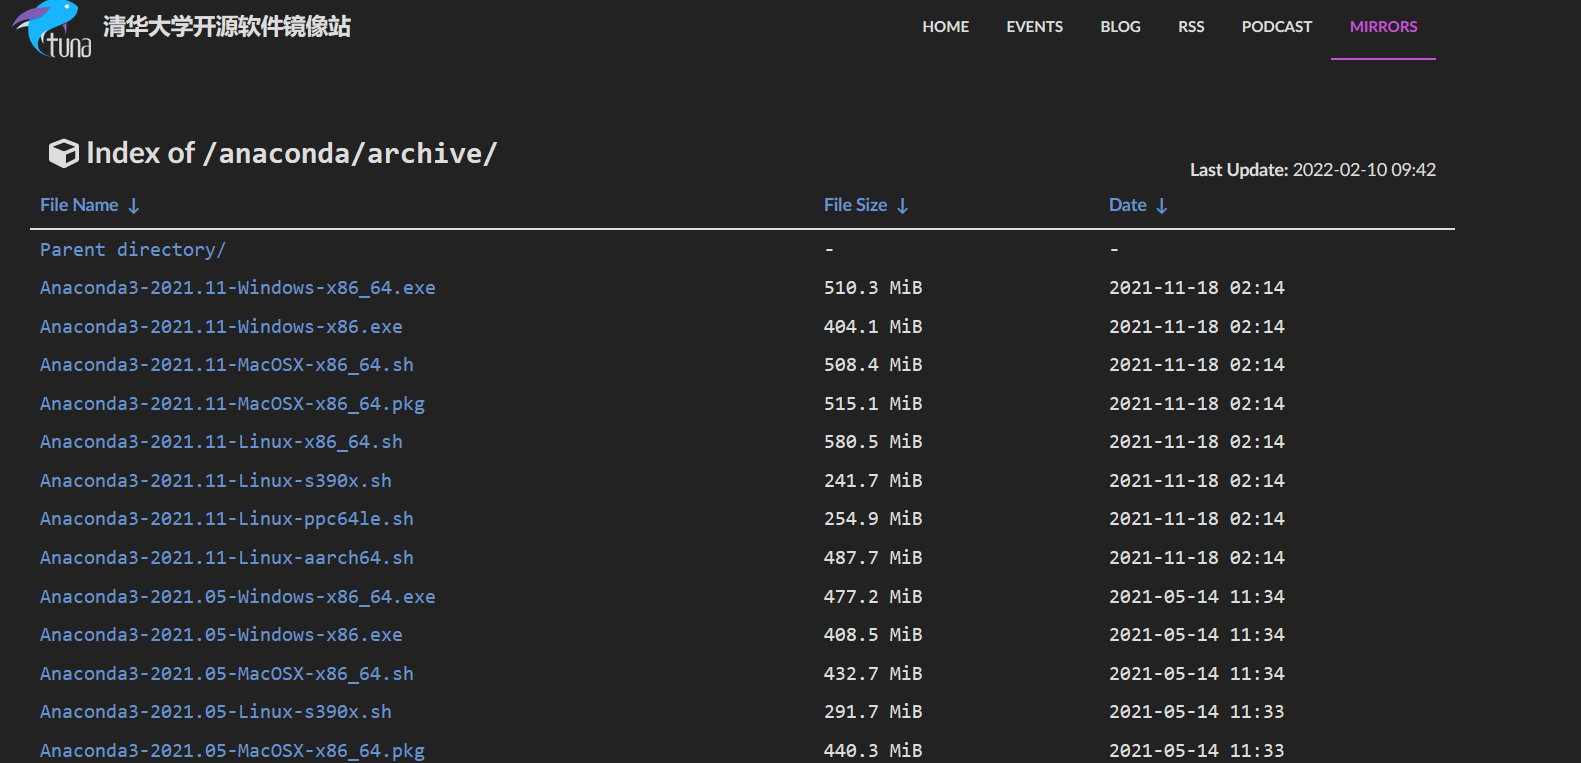Select the 408.5 MiB size value

tap(873, 635)
